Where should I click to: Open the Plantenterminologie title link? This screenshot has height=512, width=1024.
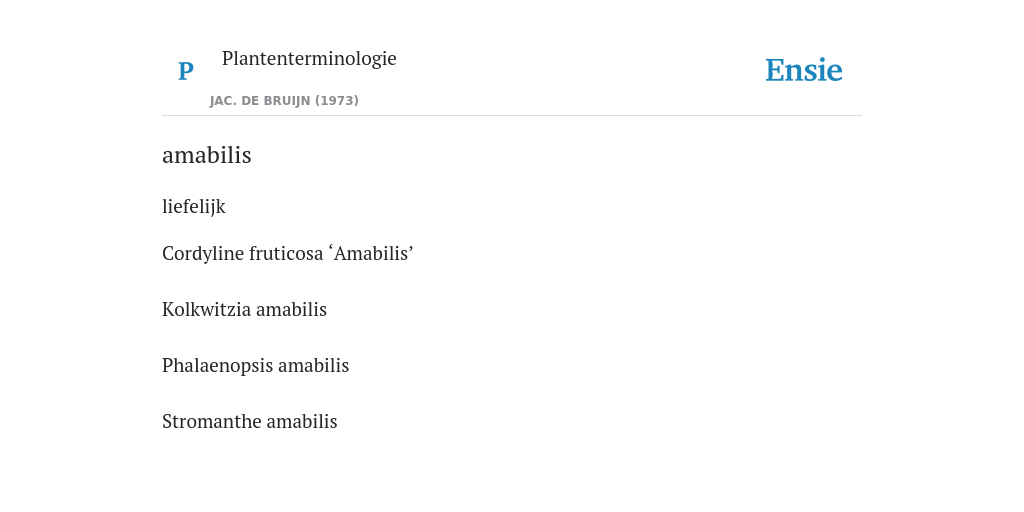(309, 58)
